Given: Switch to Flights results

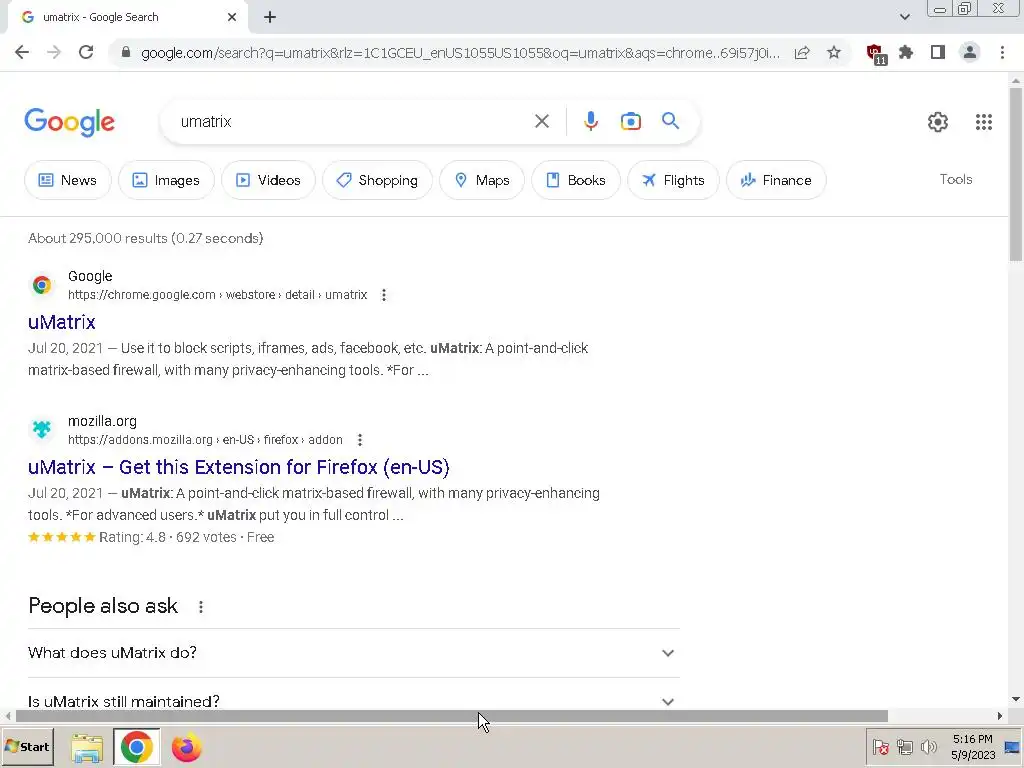Looking at the screenshot, I should [673, 180].
